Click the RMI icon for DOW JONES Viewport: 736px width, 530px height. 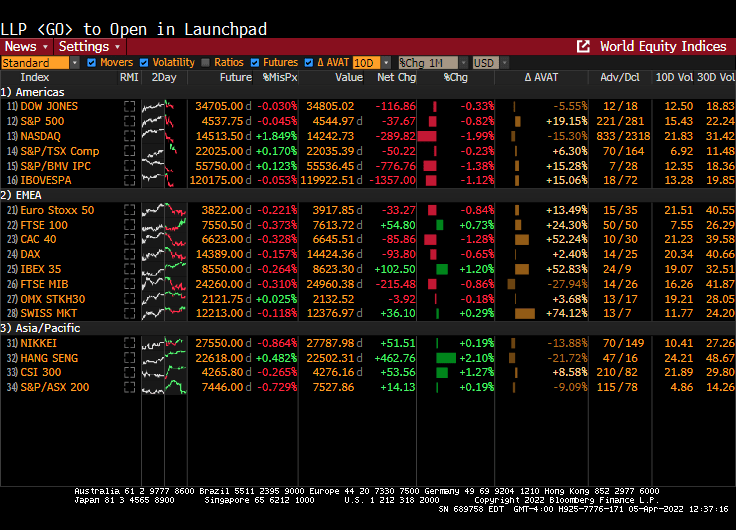point(129,106)
